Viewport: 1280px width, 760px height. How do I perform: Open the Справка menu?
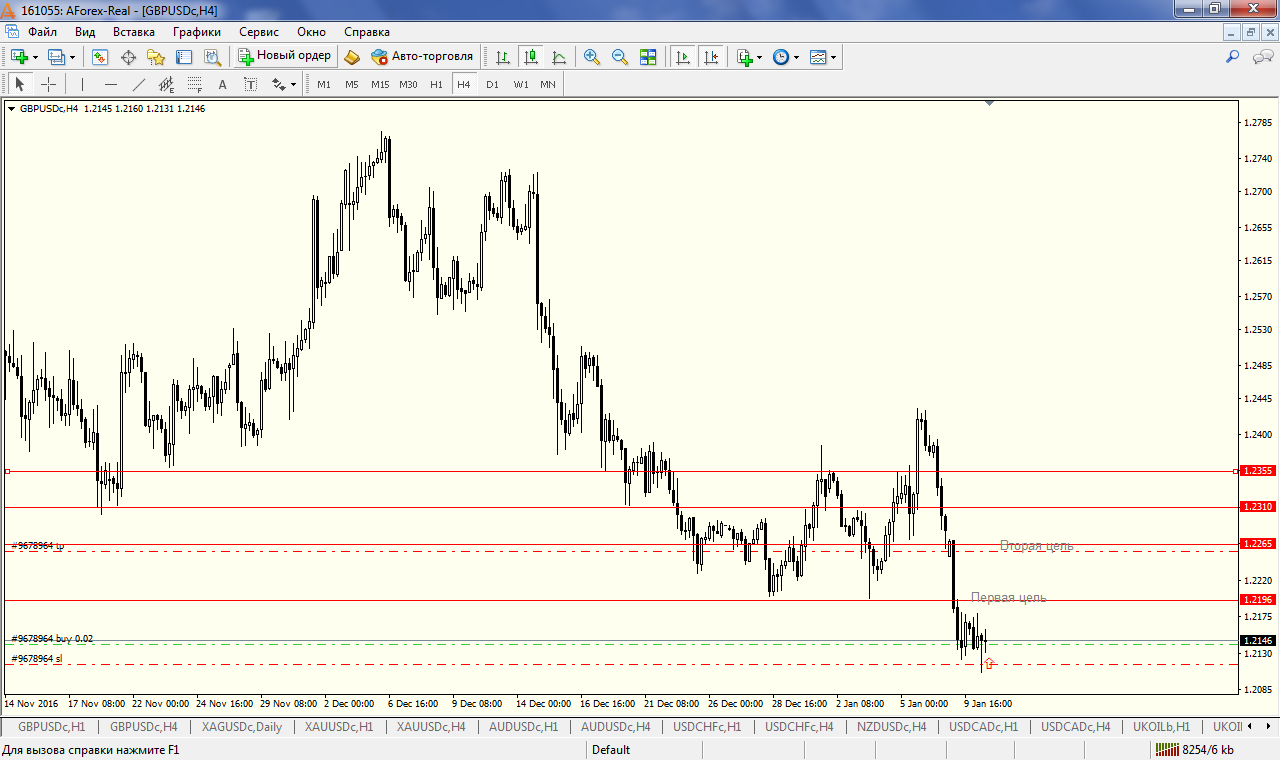[x=367, y=32]
